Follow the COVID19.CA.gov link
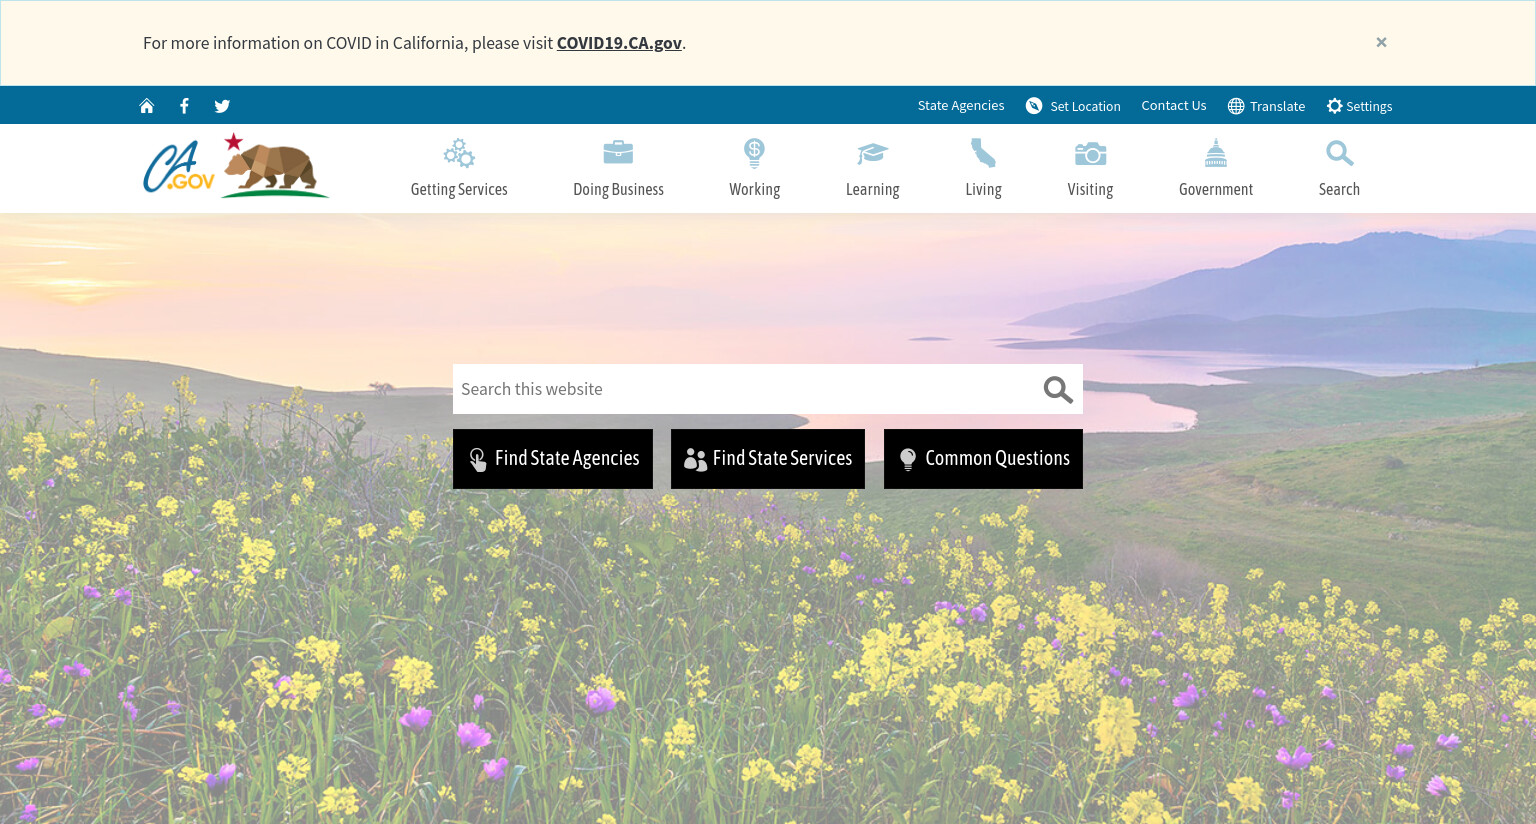Screen dimensions: 1536x824 click(x=619, y=43)
